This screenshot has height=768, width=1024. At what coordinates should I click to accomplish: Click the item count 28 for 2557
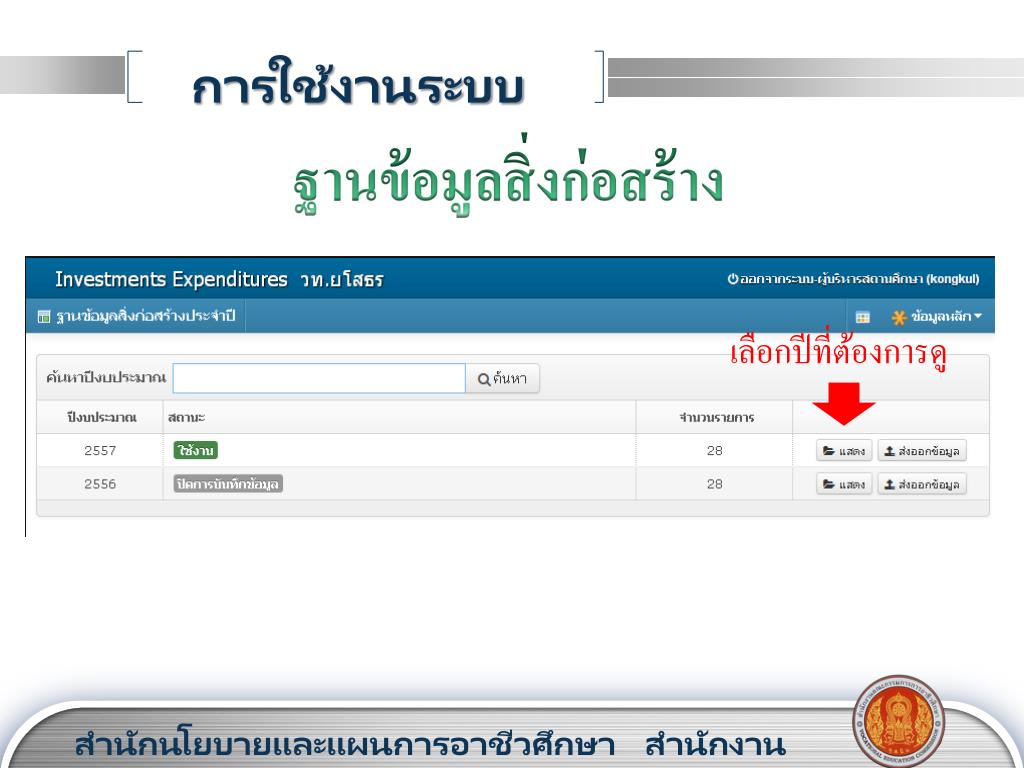[x=714, y=451]
